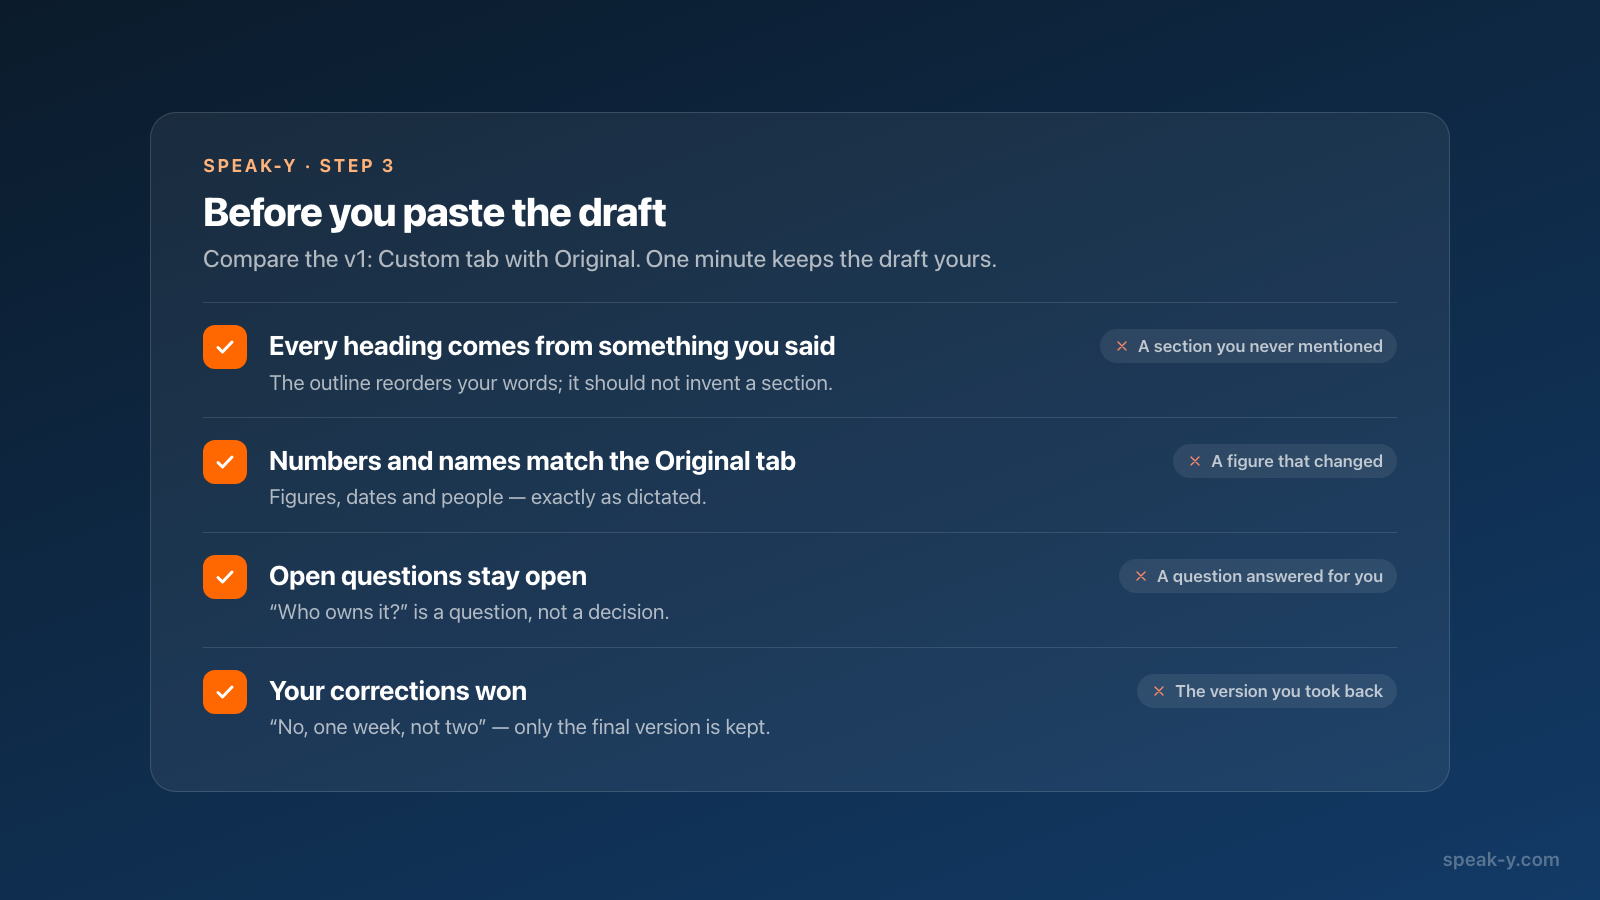Click the 'Before you paste the draft' heading

pos(434,213)
